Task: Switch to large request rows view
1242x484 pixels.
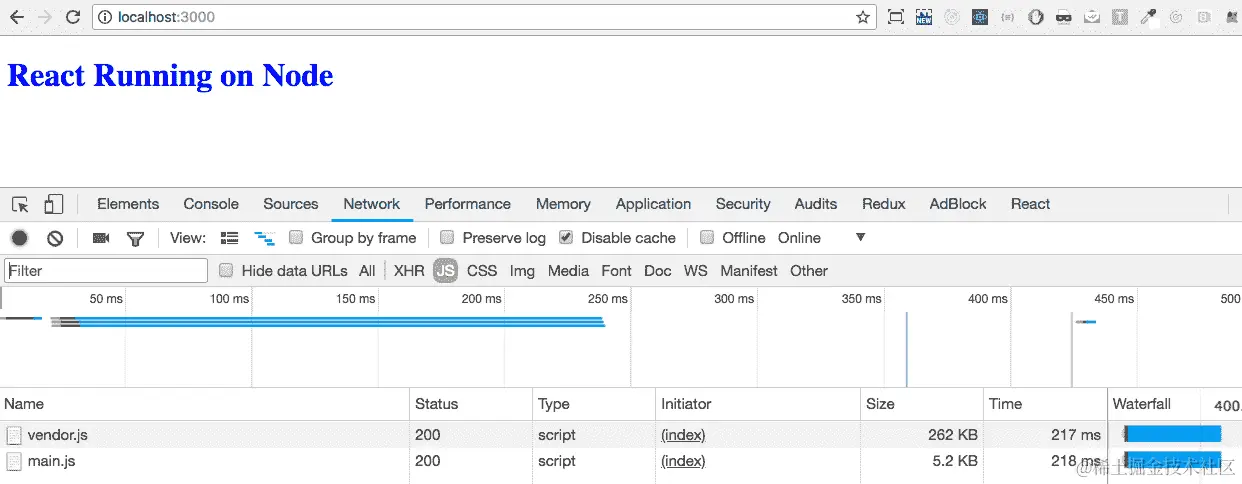Action: click(230, 238)
